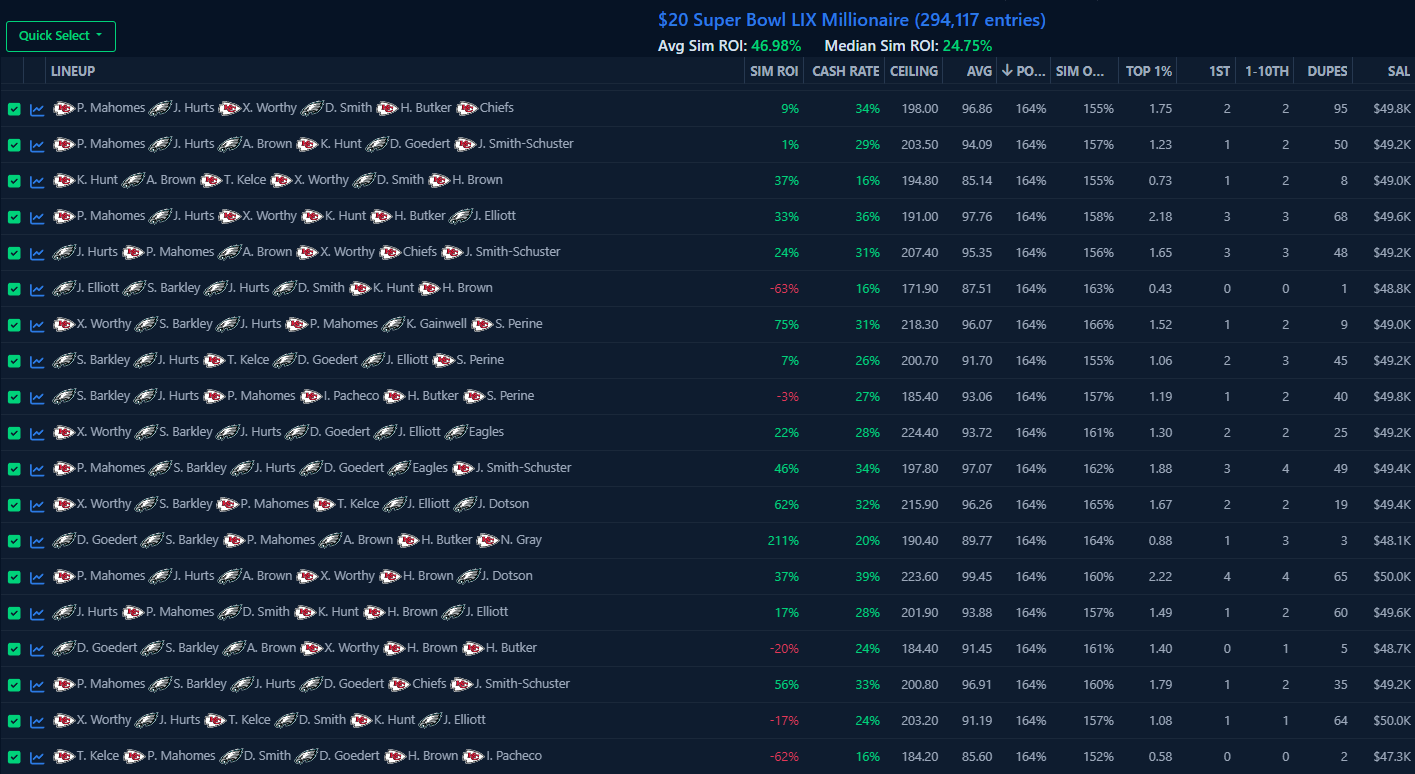Image resolution: width=1415 pixels, height=774 pixels.
Task: Open chart icon for 224.40 ceiling lineup
Action: pos(37,433)
